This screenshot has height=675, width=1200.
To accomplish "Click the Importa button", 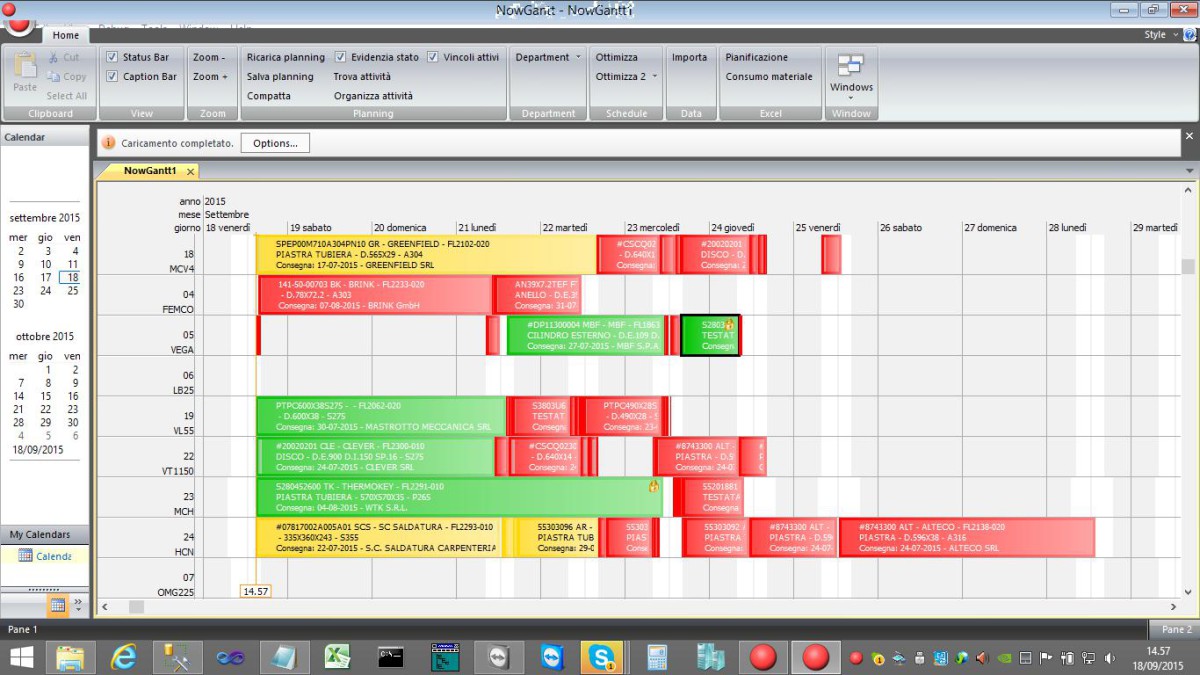I will pyautogui.click(x=689, y=57).
